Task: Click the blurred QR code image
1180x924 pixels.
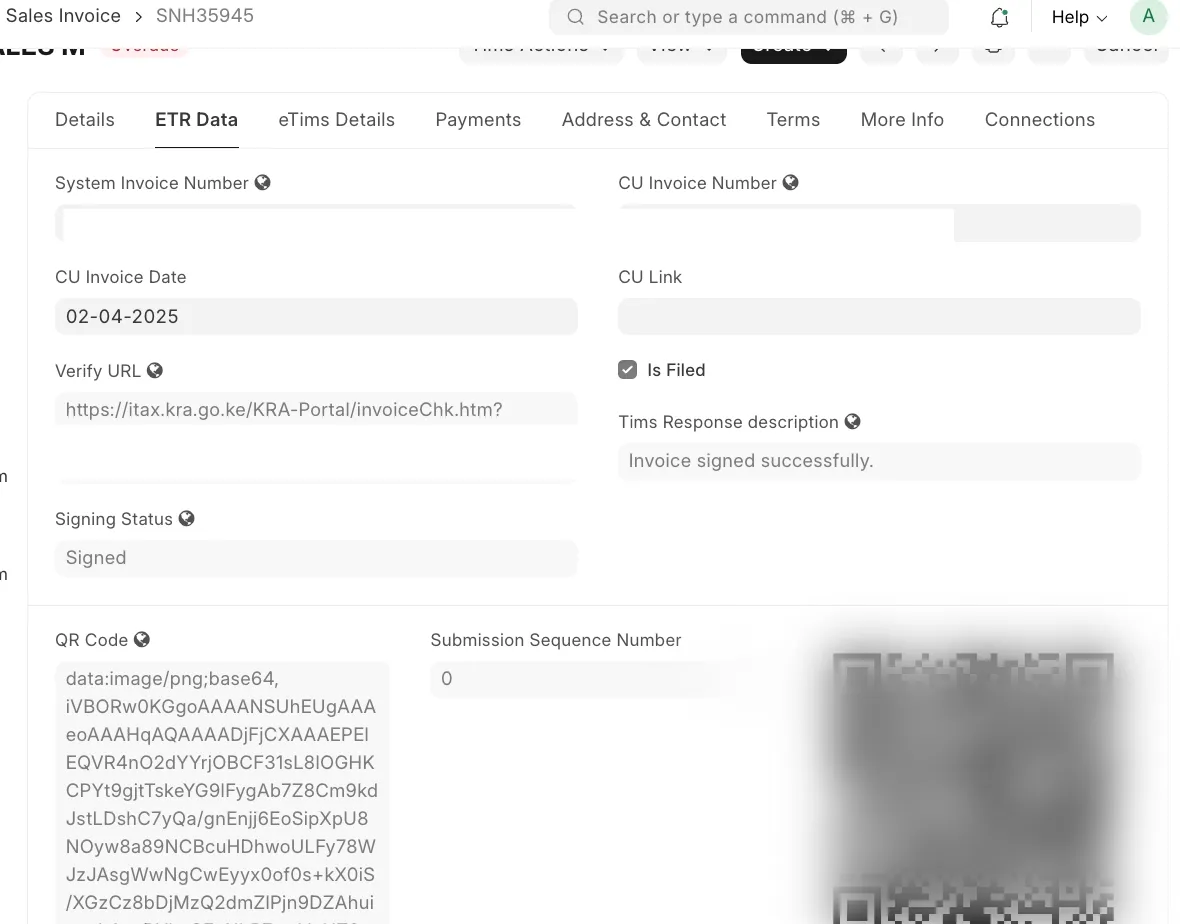Action: coord(973,787)
